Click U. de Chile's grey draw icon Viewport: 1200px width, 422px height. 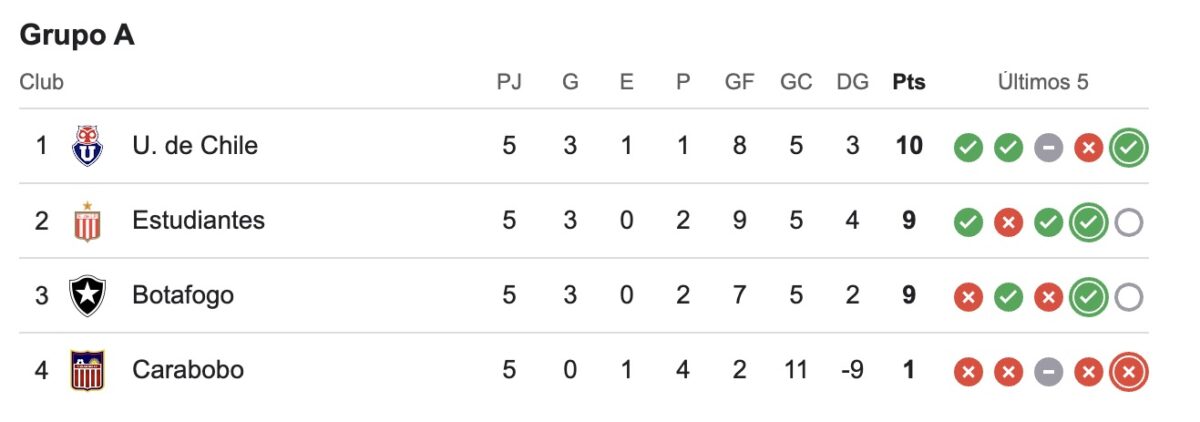pyautogui.click(x=1048, y=148)
